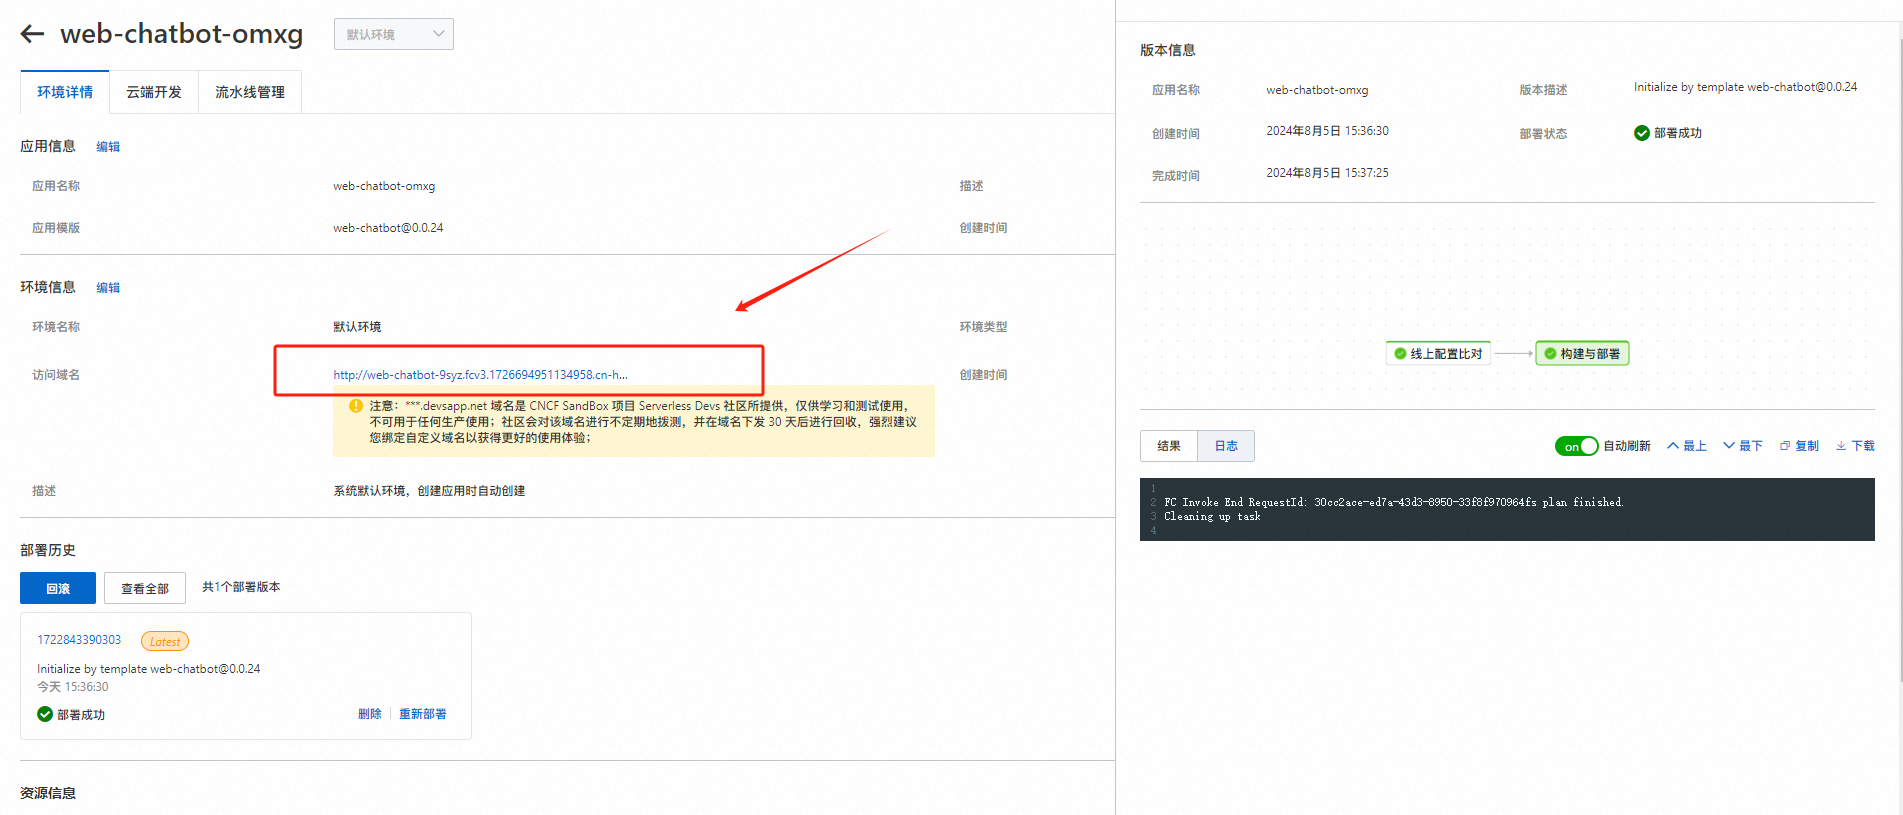Click 编辑 next to 环境信息
Image resolution: width=1903 pixels, height=815 pixels.
[108, 288]
